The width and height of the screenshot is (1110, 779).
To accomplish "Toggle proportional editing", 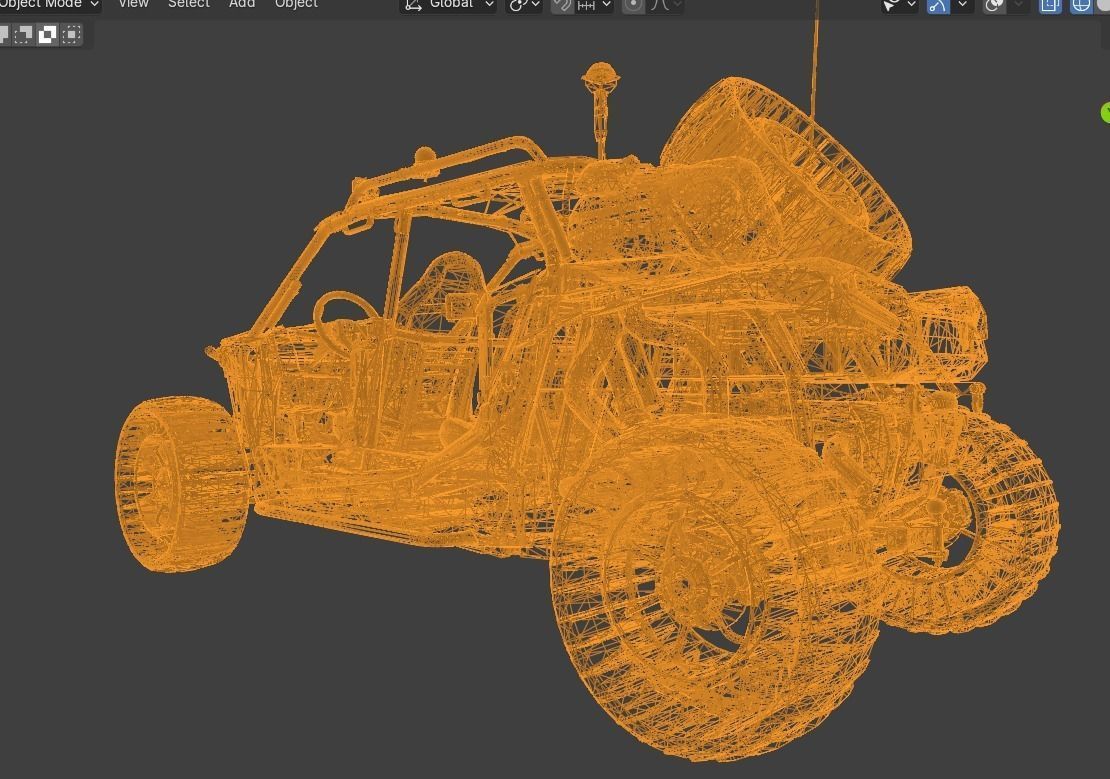I will point(634,5).
